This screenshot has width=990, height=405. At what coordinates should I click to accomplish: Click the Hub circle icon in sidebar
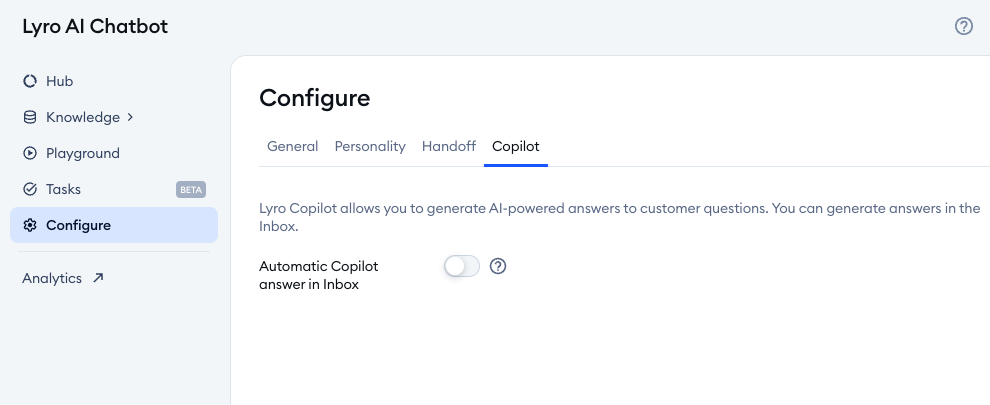30,81
